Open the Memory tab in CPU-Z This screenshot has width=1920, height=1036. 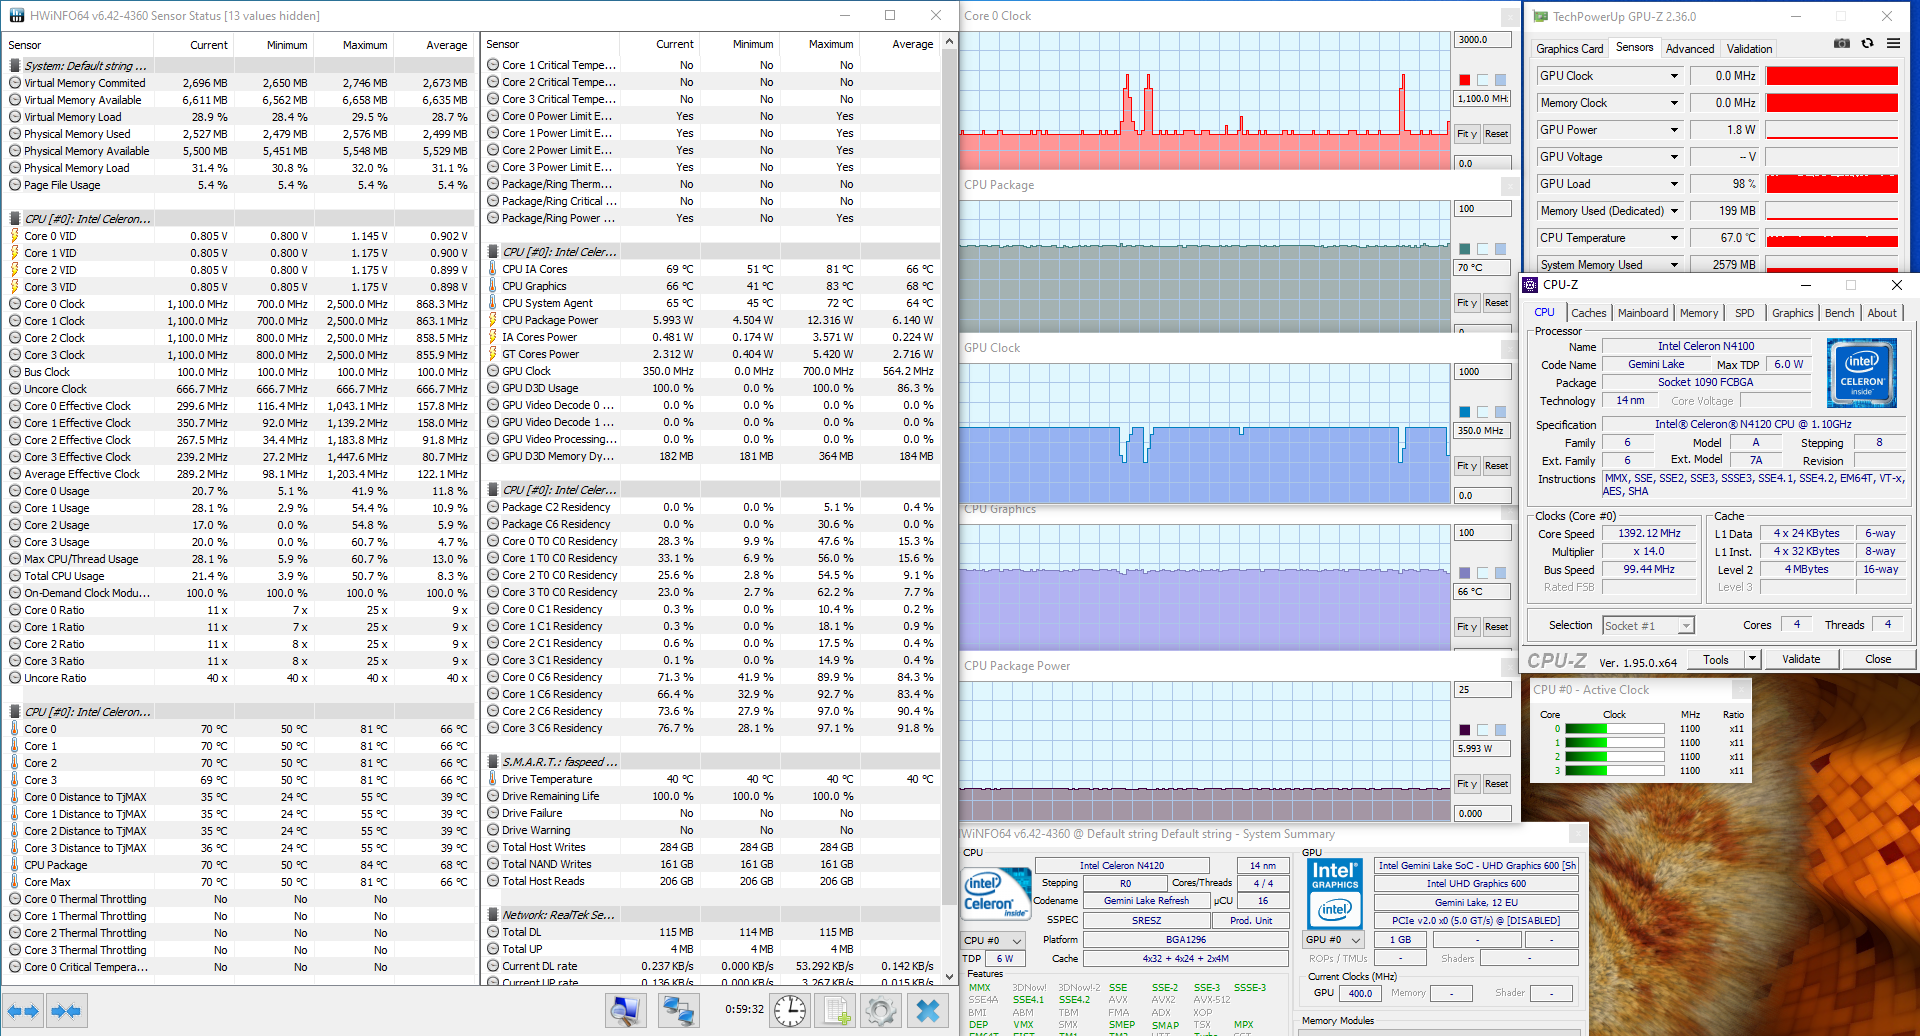[x=1699, y=313]
